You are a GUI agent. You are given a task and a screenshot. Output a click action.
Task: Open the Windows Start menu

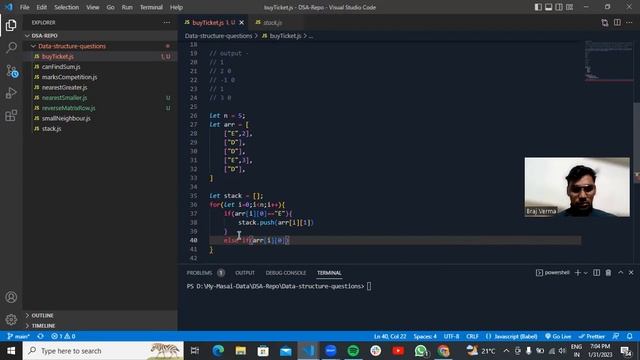click(11, 351)
